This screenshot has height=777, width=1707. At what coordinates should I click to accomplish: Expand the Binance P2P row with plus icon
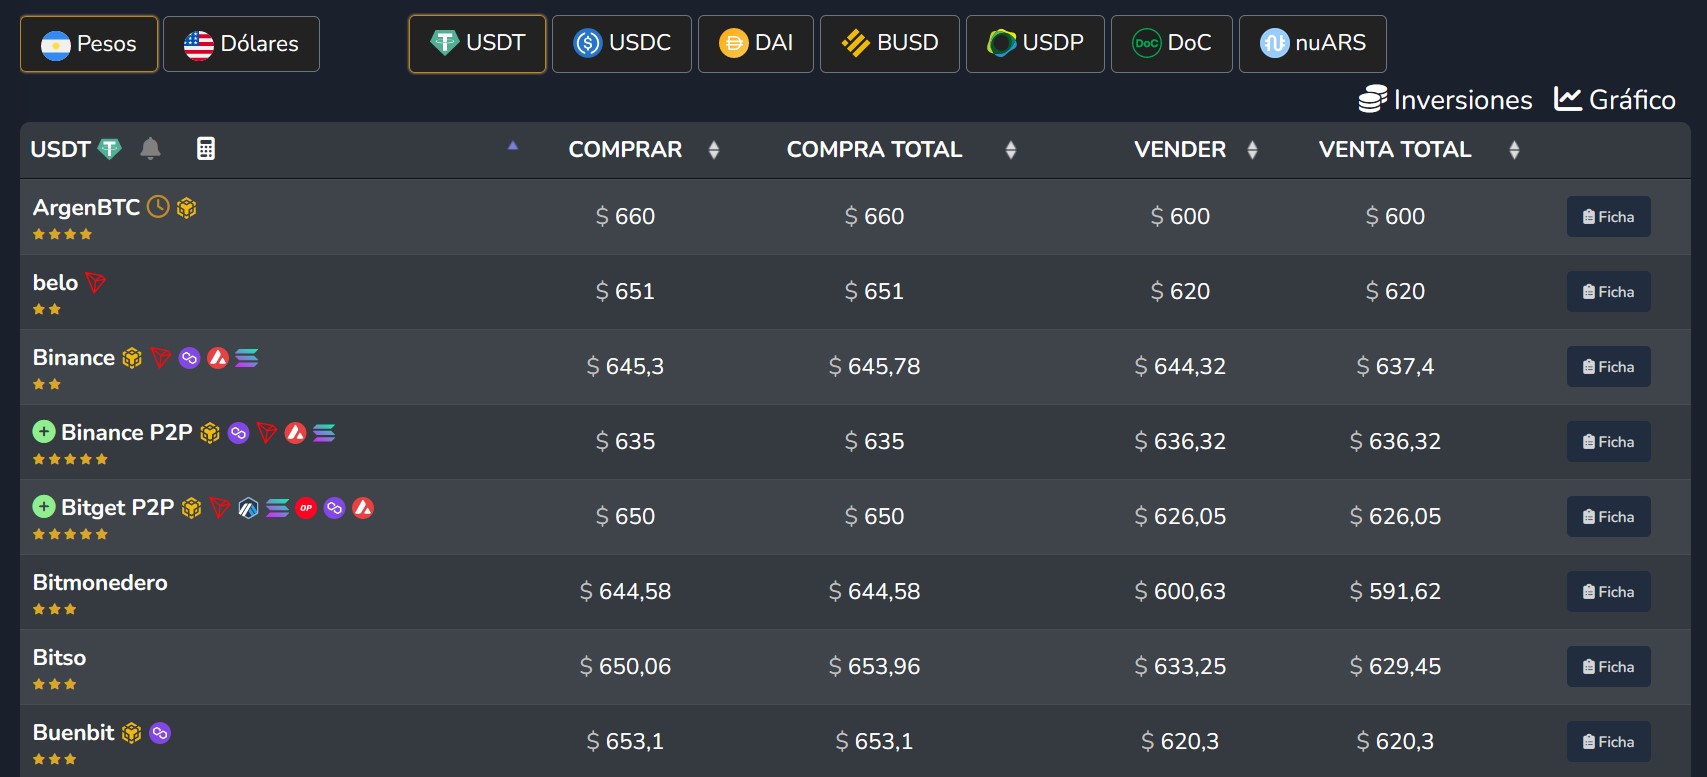click(44, 432)
